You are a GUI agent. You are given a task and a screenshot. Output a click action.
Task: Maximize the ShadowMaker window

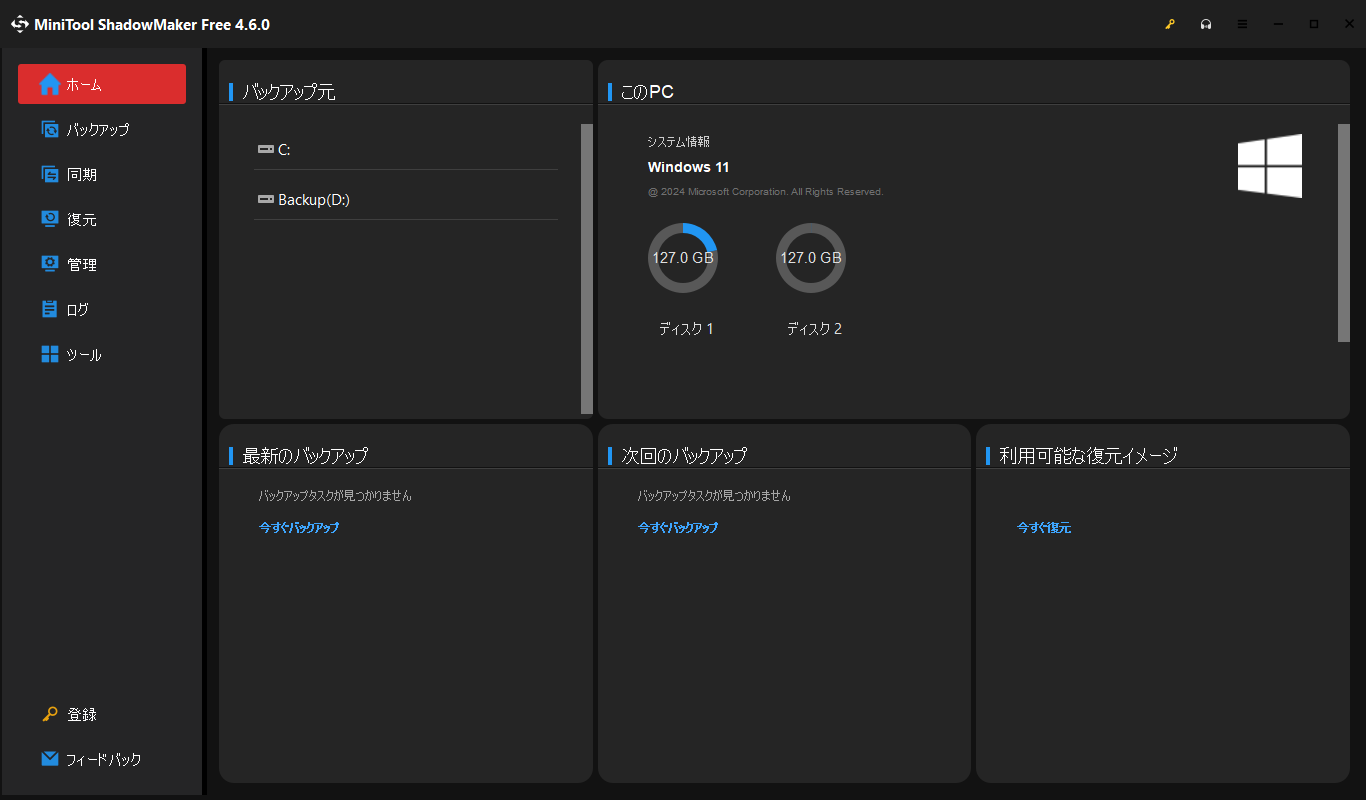pos(1314,24)
